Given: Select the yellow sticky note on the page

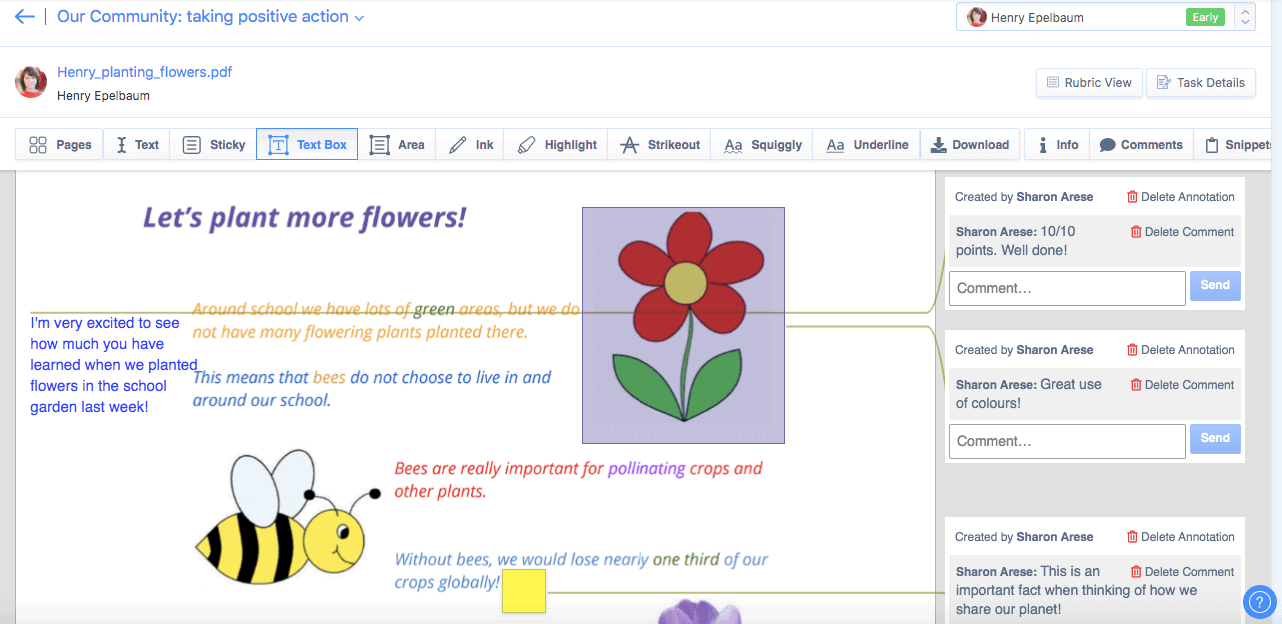Looking at the screenshot, I should click(524, 591).
